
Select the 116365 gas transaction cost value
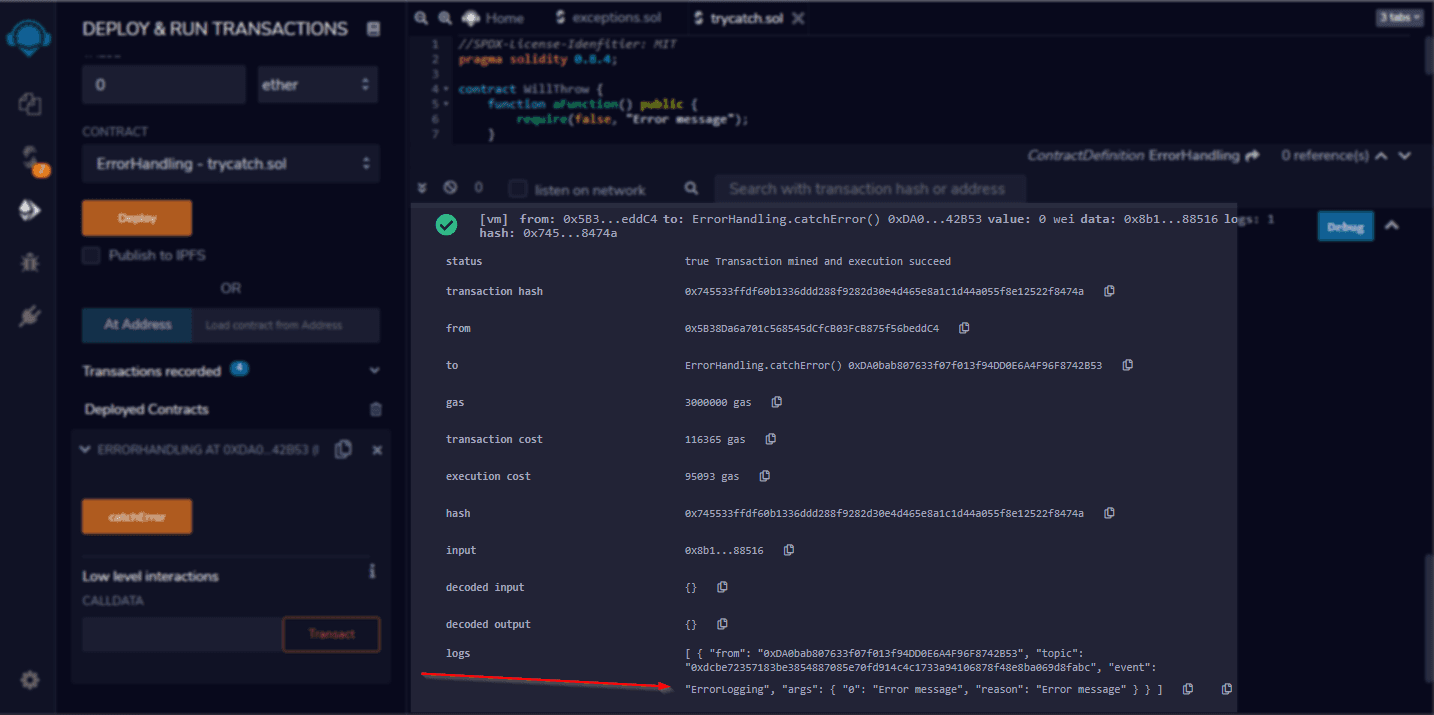pyautogui.click(x=715, y=439)
